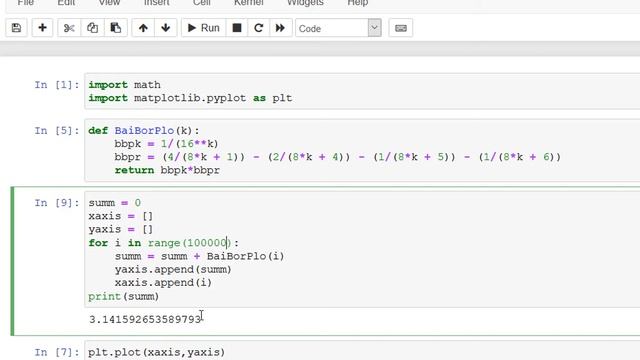Open the Edit menu
Viewport: 640px width, 360px height.
click(66, 2)
